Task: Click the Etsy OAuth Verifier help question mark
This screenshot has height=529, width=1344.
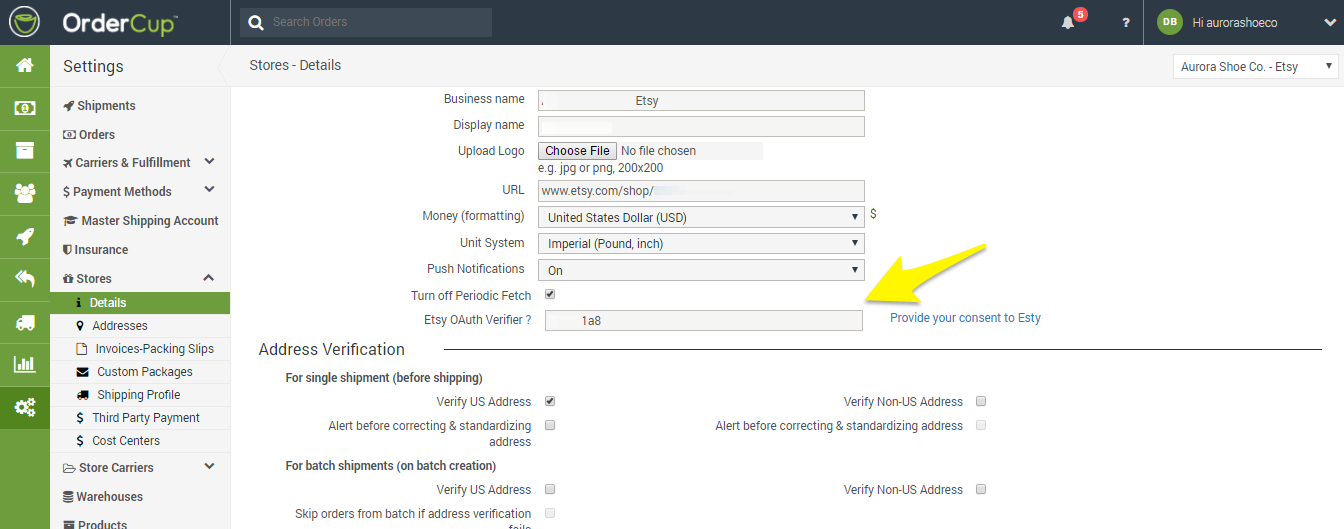Action: (x=528, y=320)
